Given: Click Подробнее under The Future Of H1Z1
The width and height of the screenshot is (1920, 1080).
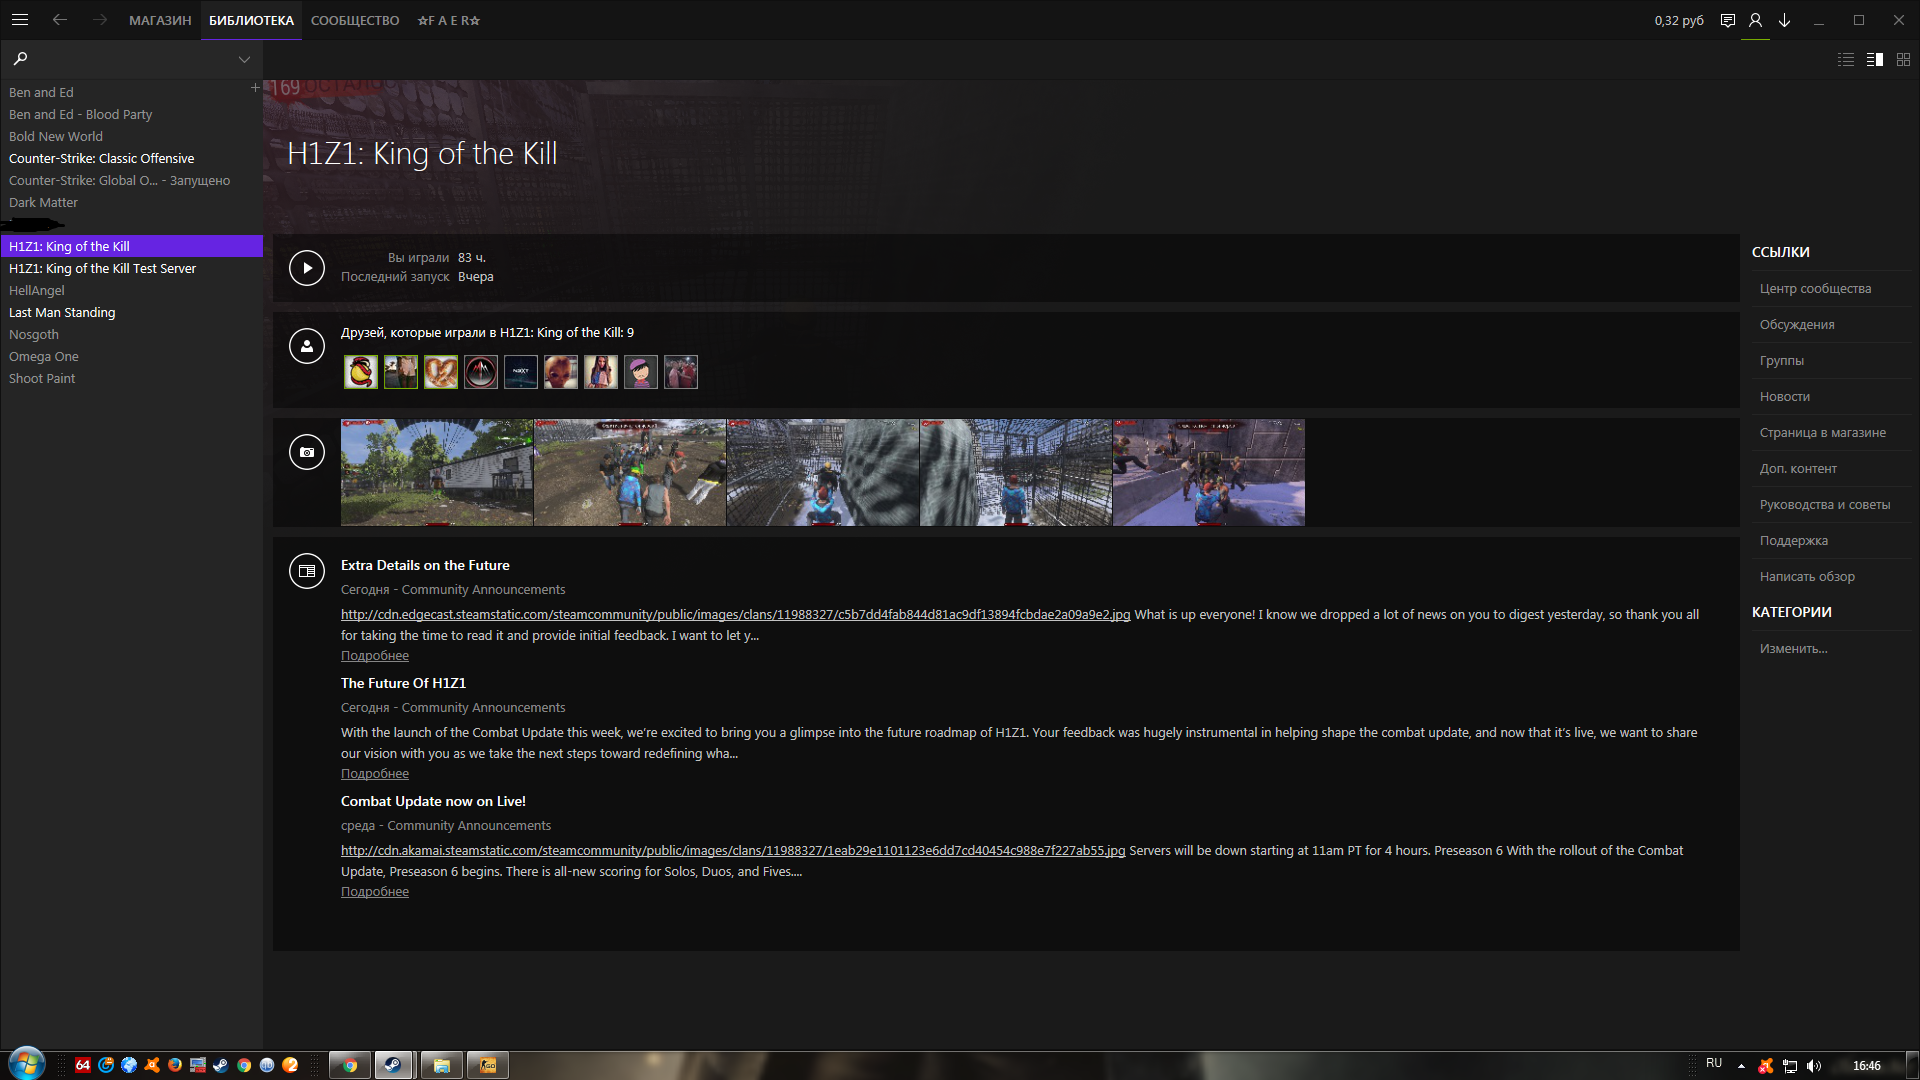Looking at the screenshot, I should (x=375, y=774).
